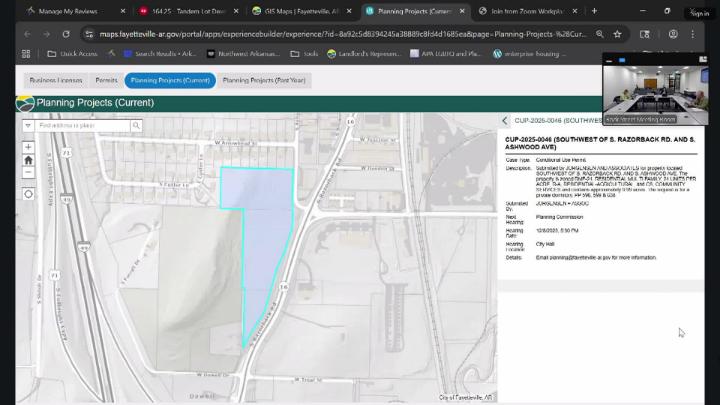Click the Sign in button

click(699, 13)
